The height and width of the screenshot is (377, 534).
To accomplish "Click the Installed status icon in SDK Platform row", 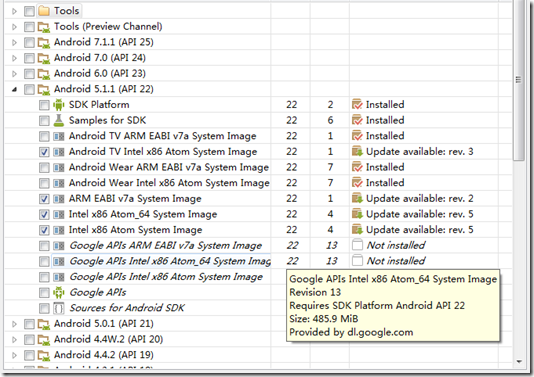I will tap(357, 105).
